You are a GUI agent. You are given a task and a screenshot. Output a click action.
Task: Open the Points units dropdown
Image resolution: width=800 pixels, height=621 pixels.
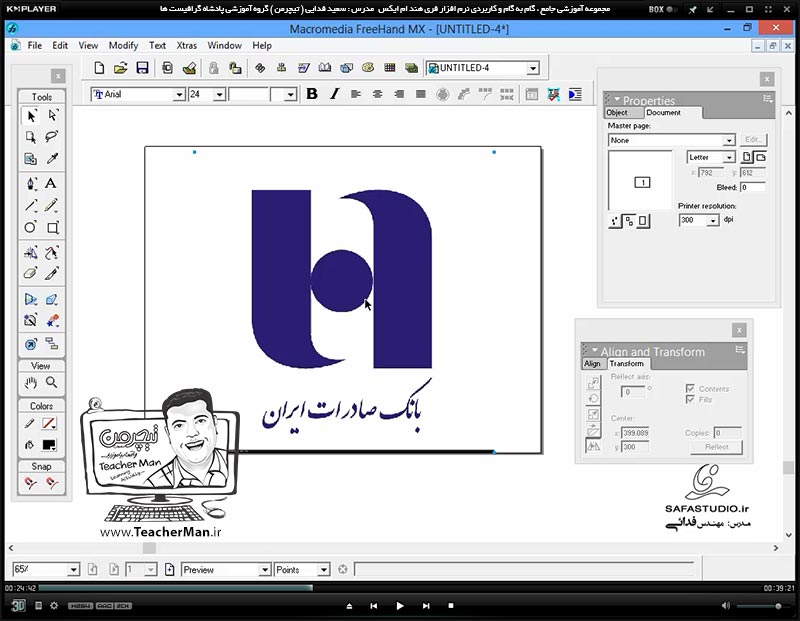pyautogui.click(x=323, y=569)
